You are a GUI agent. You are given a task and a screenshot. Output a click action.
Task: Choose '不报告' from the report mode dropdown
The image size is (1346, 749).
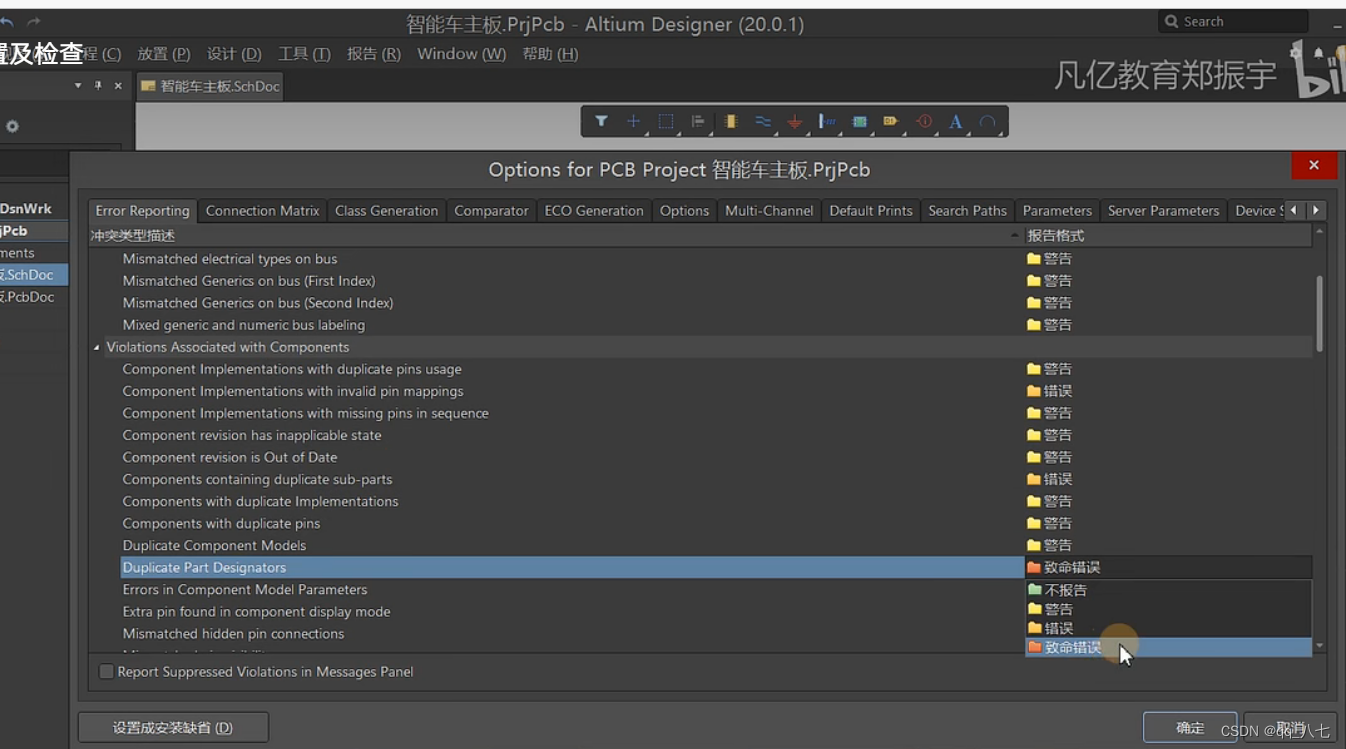(1065, 590)
